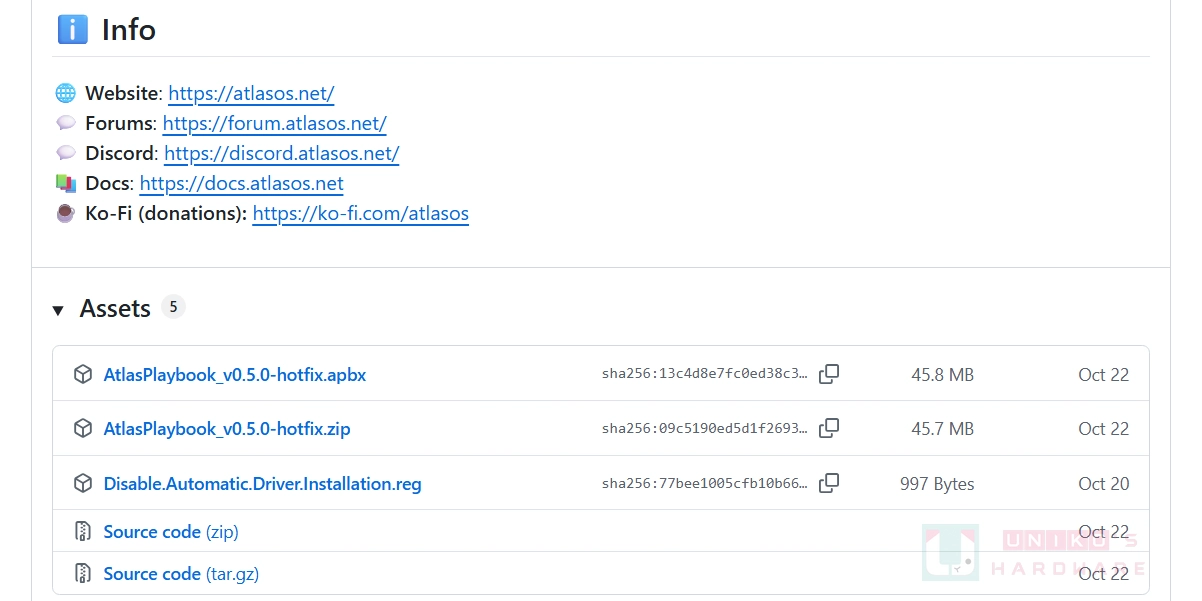Copy SHA256 hash for AtlasPlaybook apbx file
1202x601 pixels.
828,375
